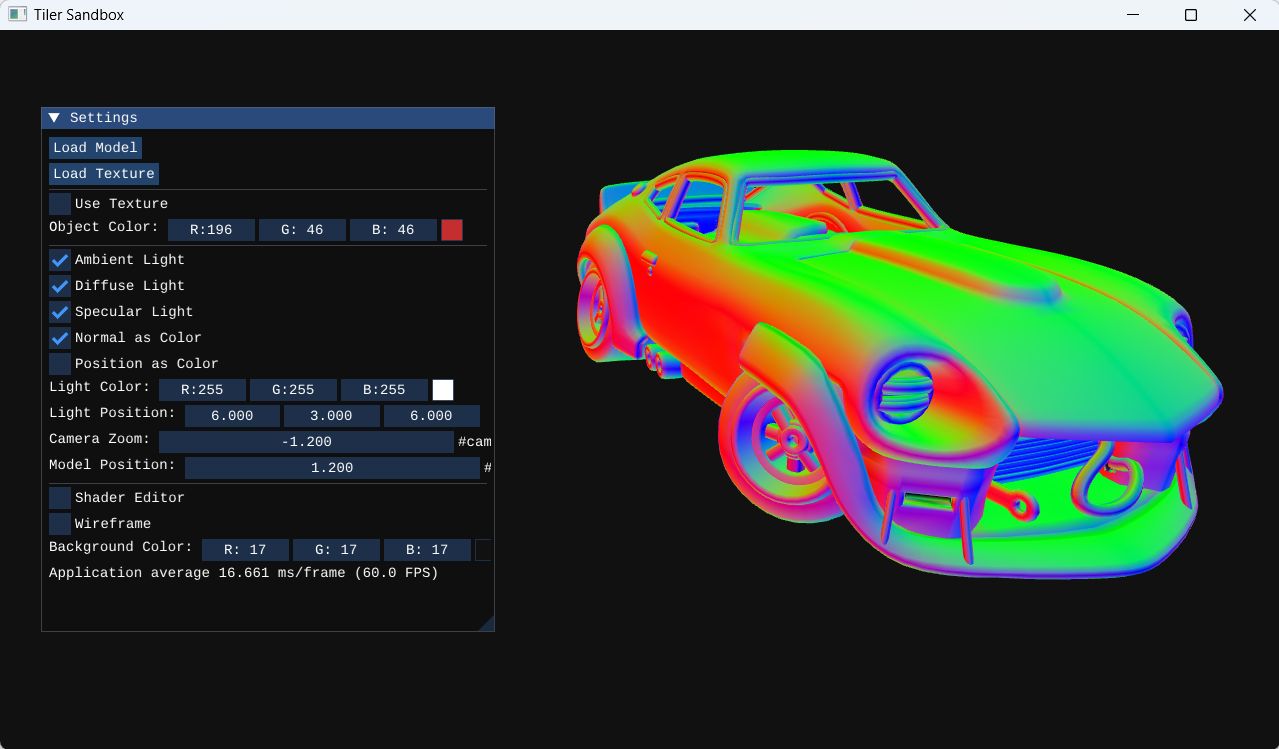Disable the Ambient Light checkbox

point(60,260)
